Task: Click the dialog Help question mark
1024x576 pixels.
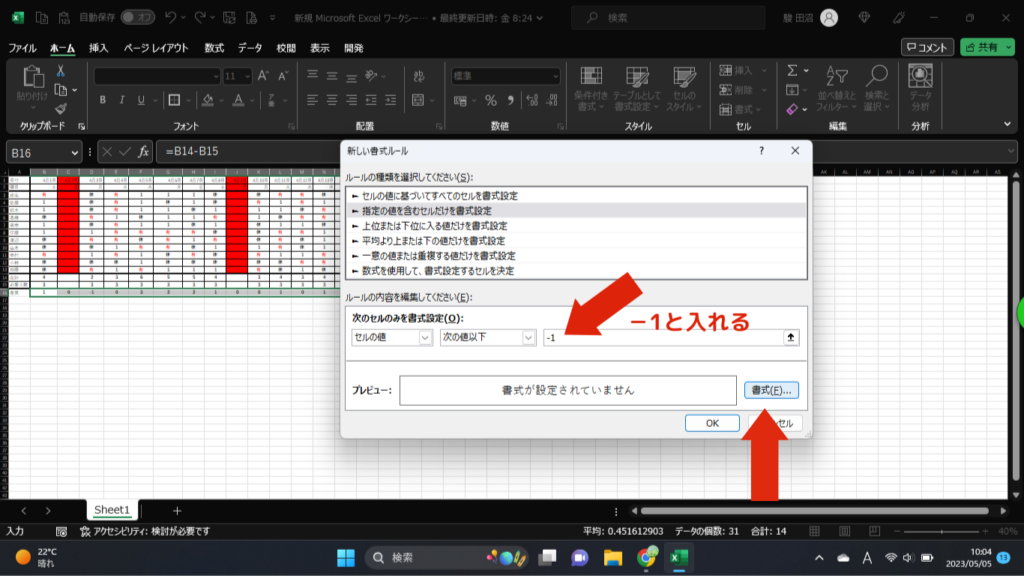Action: pos(761,151)
